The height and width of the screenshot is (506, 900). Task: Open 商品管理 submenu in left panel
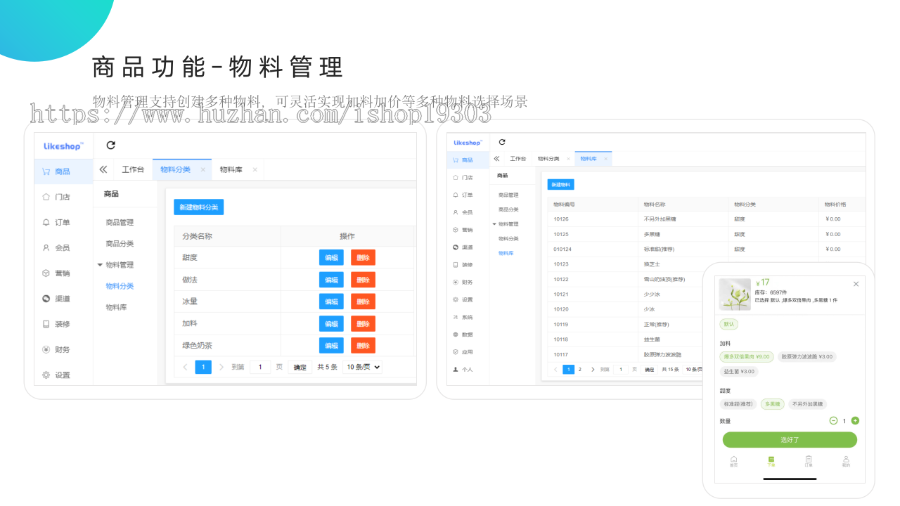119,223
